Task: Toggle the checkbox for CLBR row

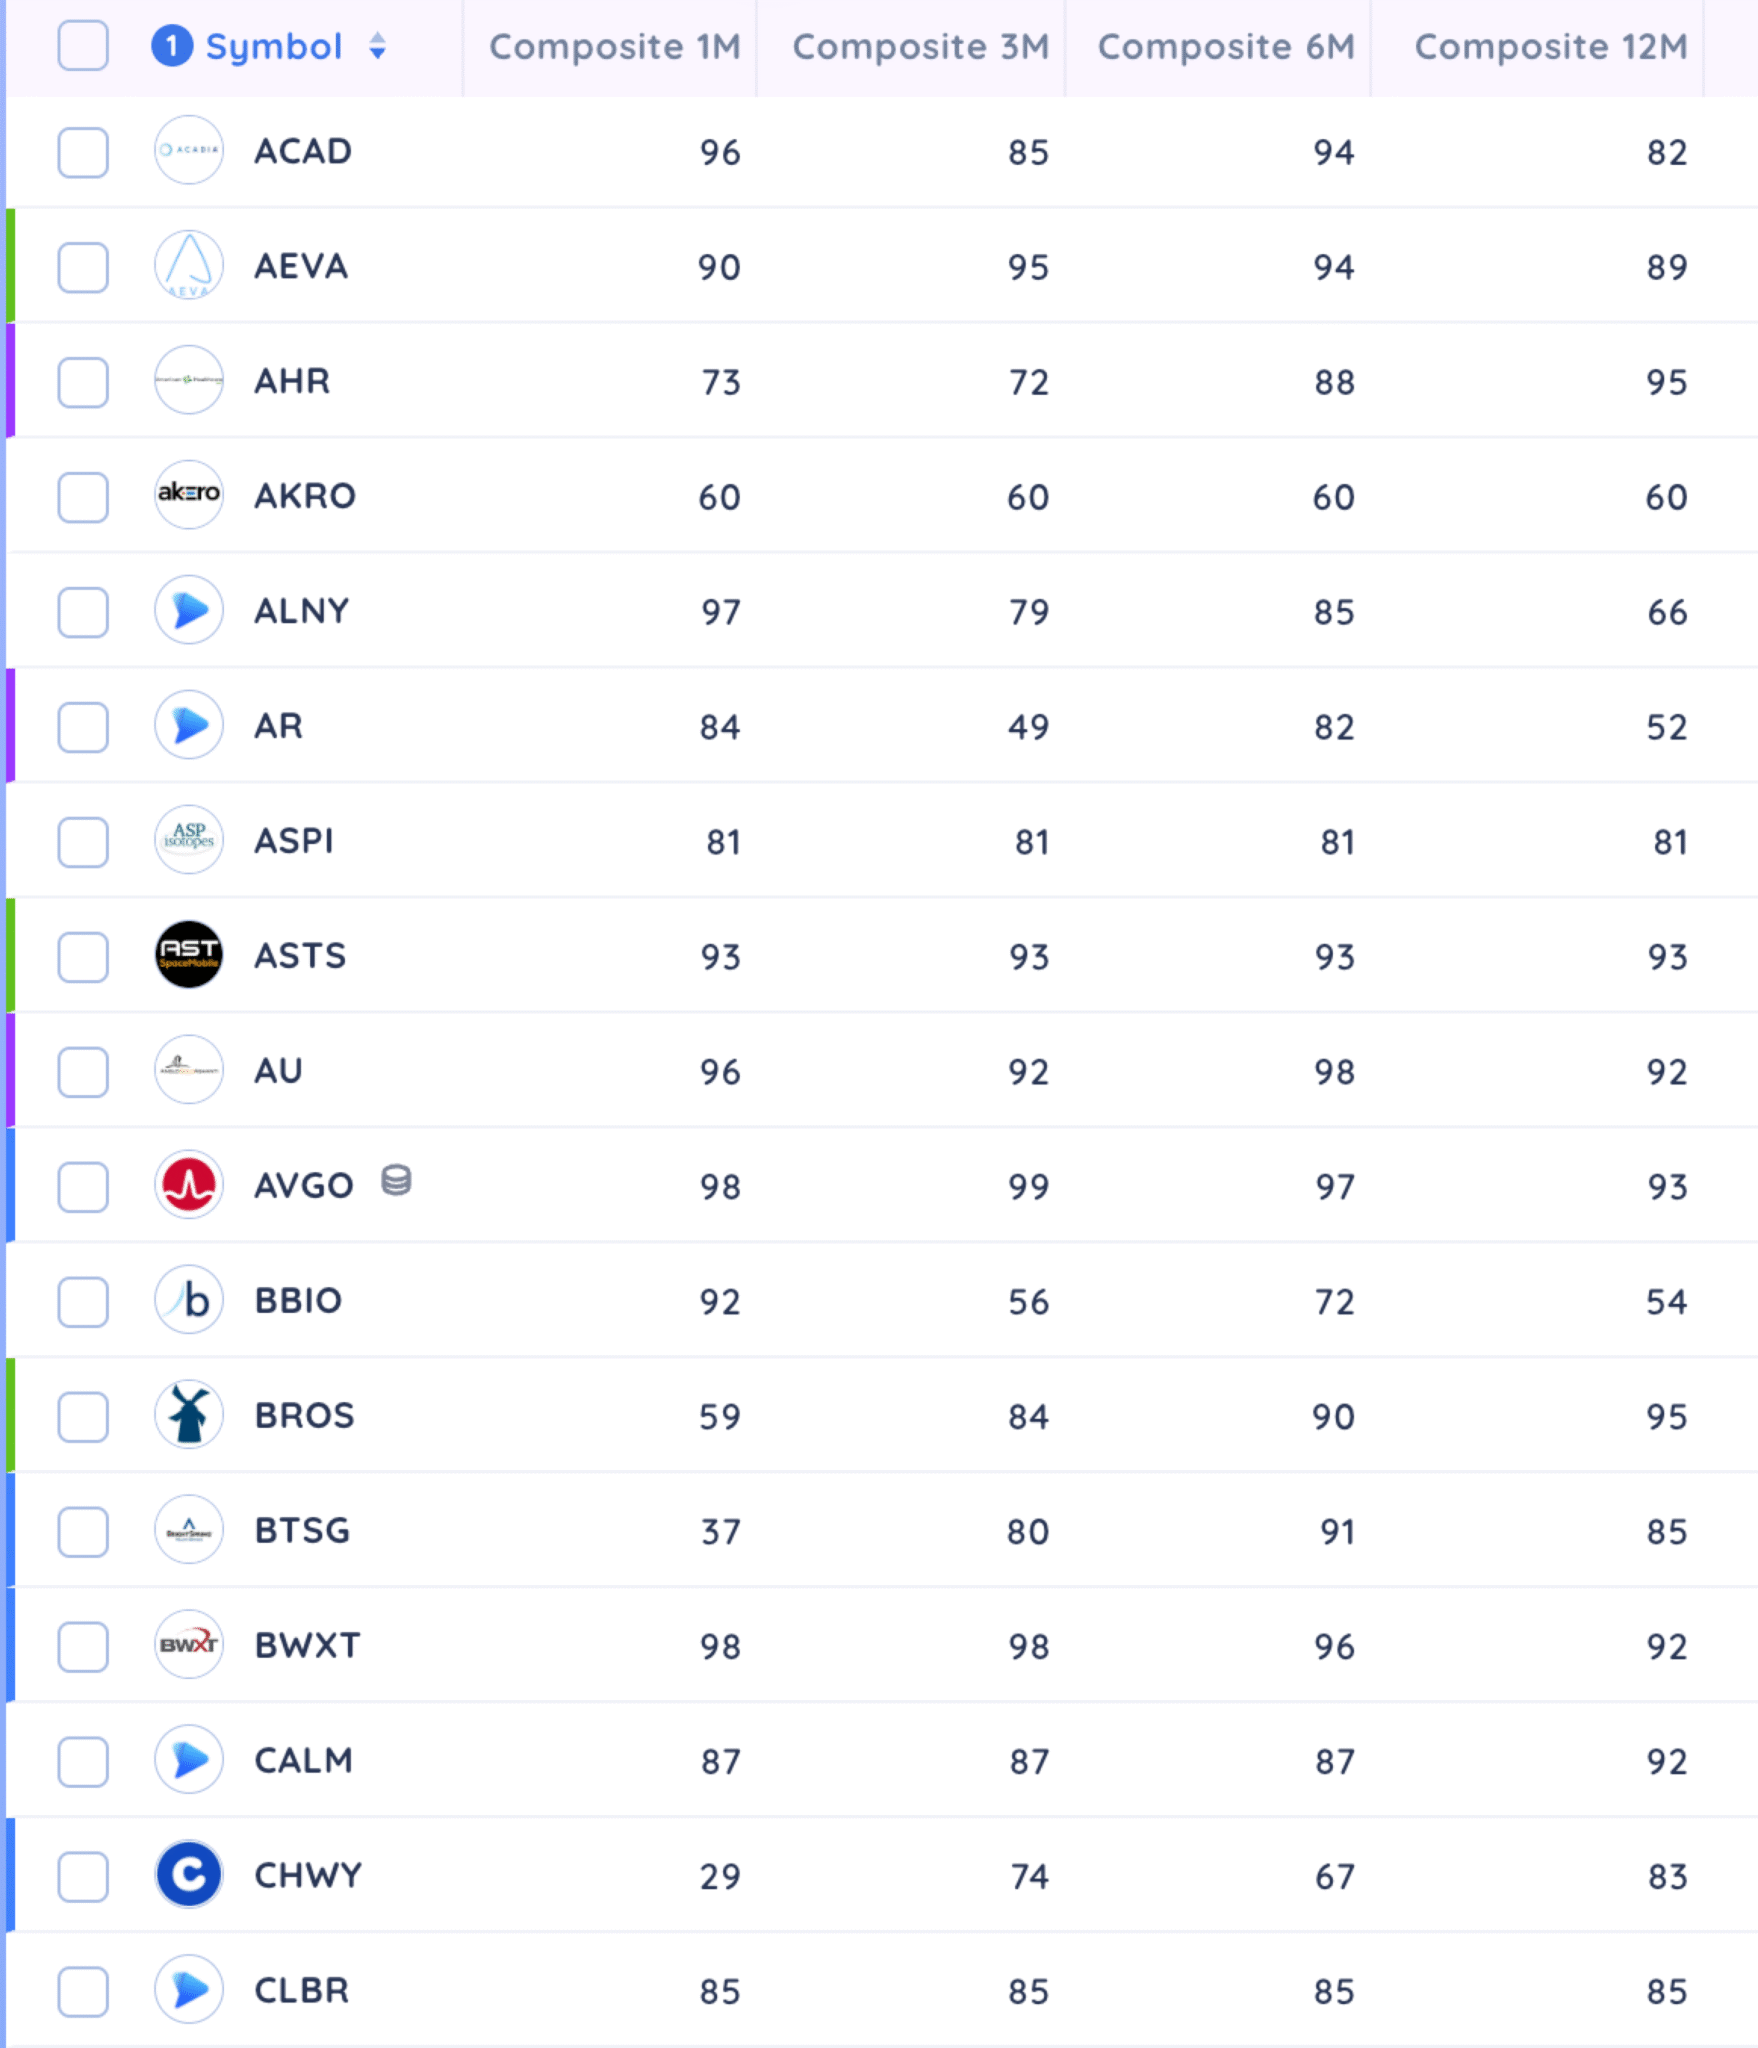Action: 84,1990
